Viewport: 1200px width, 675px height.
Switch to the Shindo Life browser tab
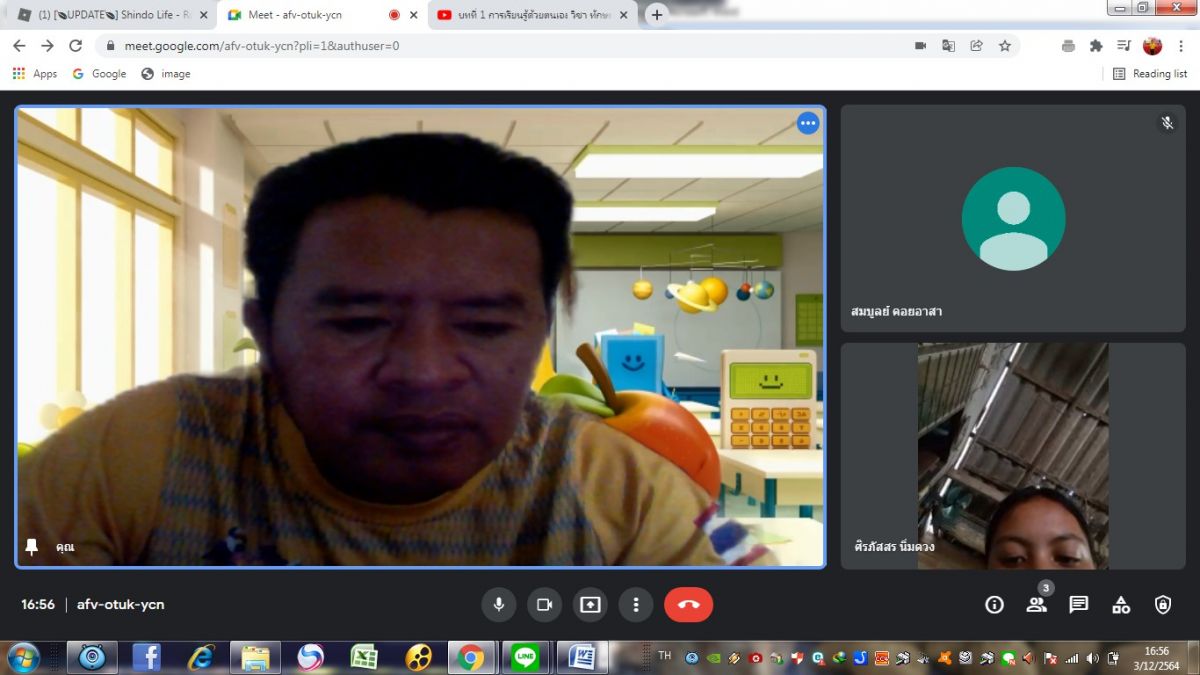pyautogui.click(x=112, y=15)
